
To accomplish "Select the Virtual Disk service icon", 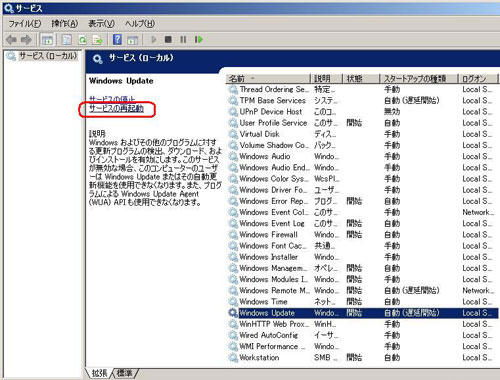I will (233, 134).
